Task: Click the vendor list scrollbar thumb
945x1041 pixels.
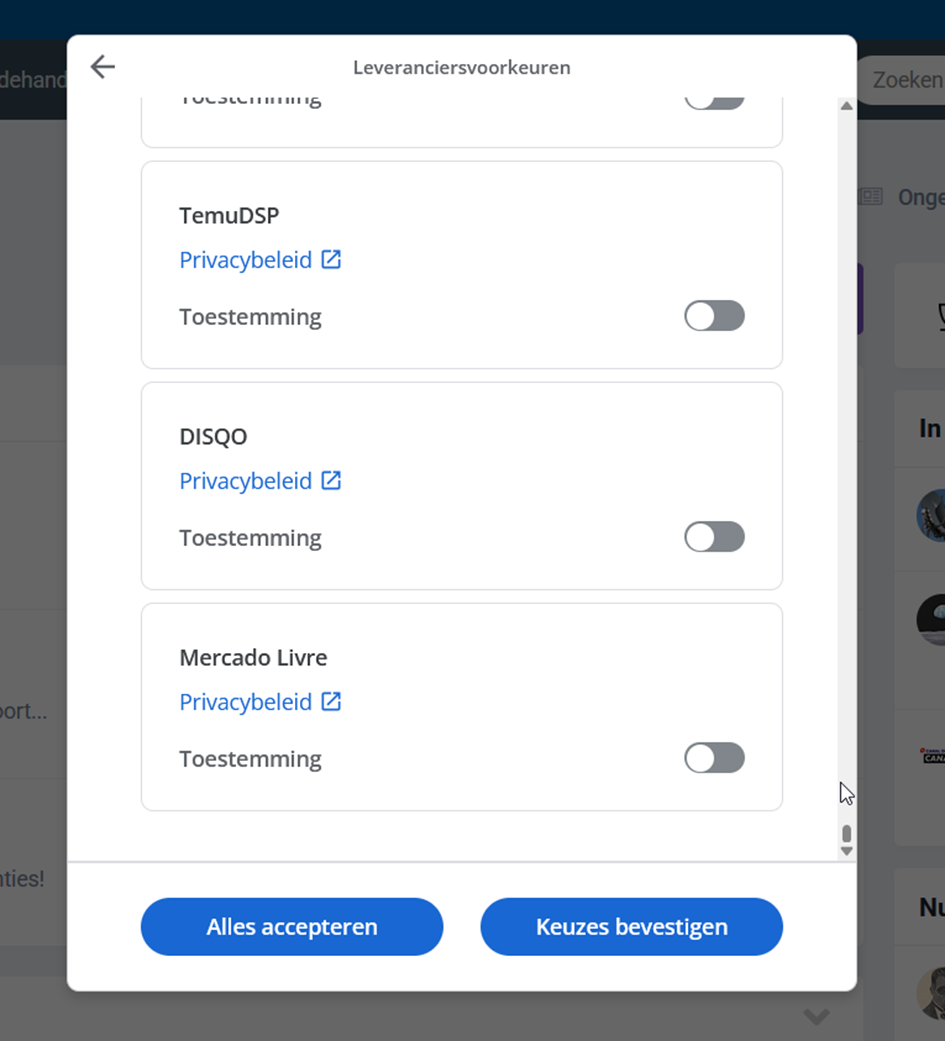Action: point(846,834)
